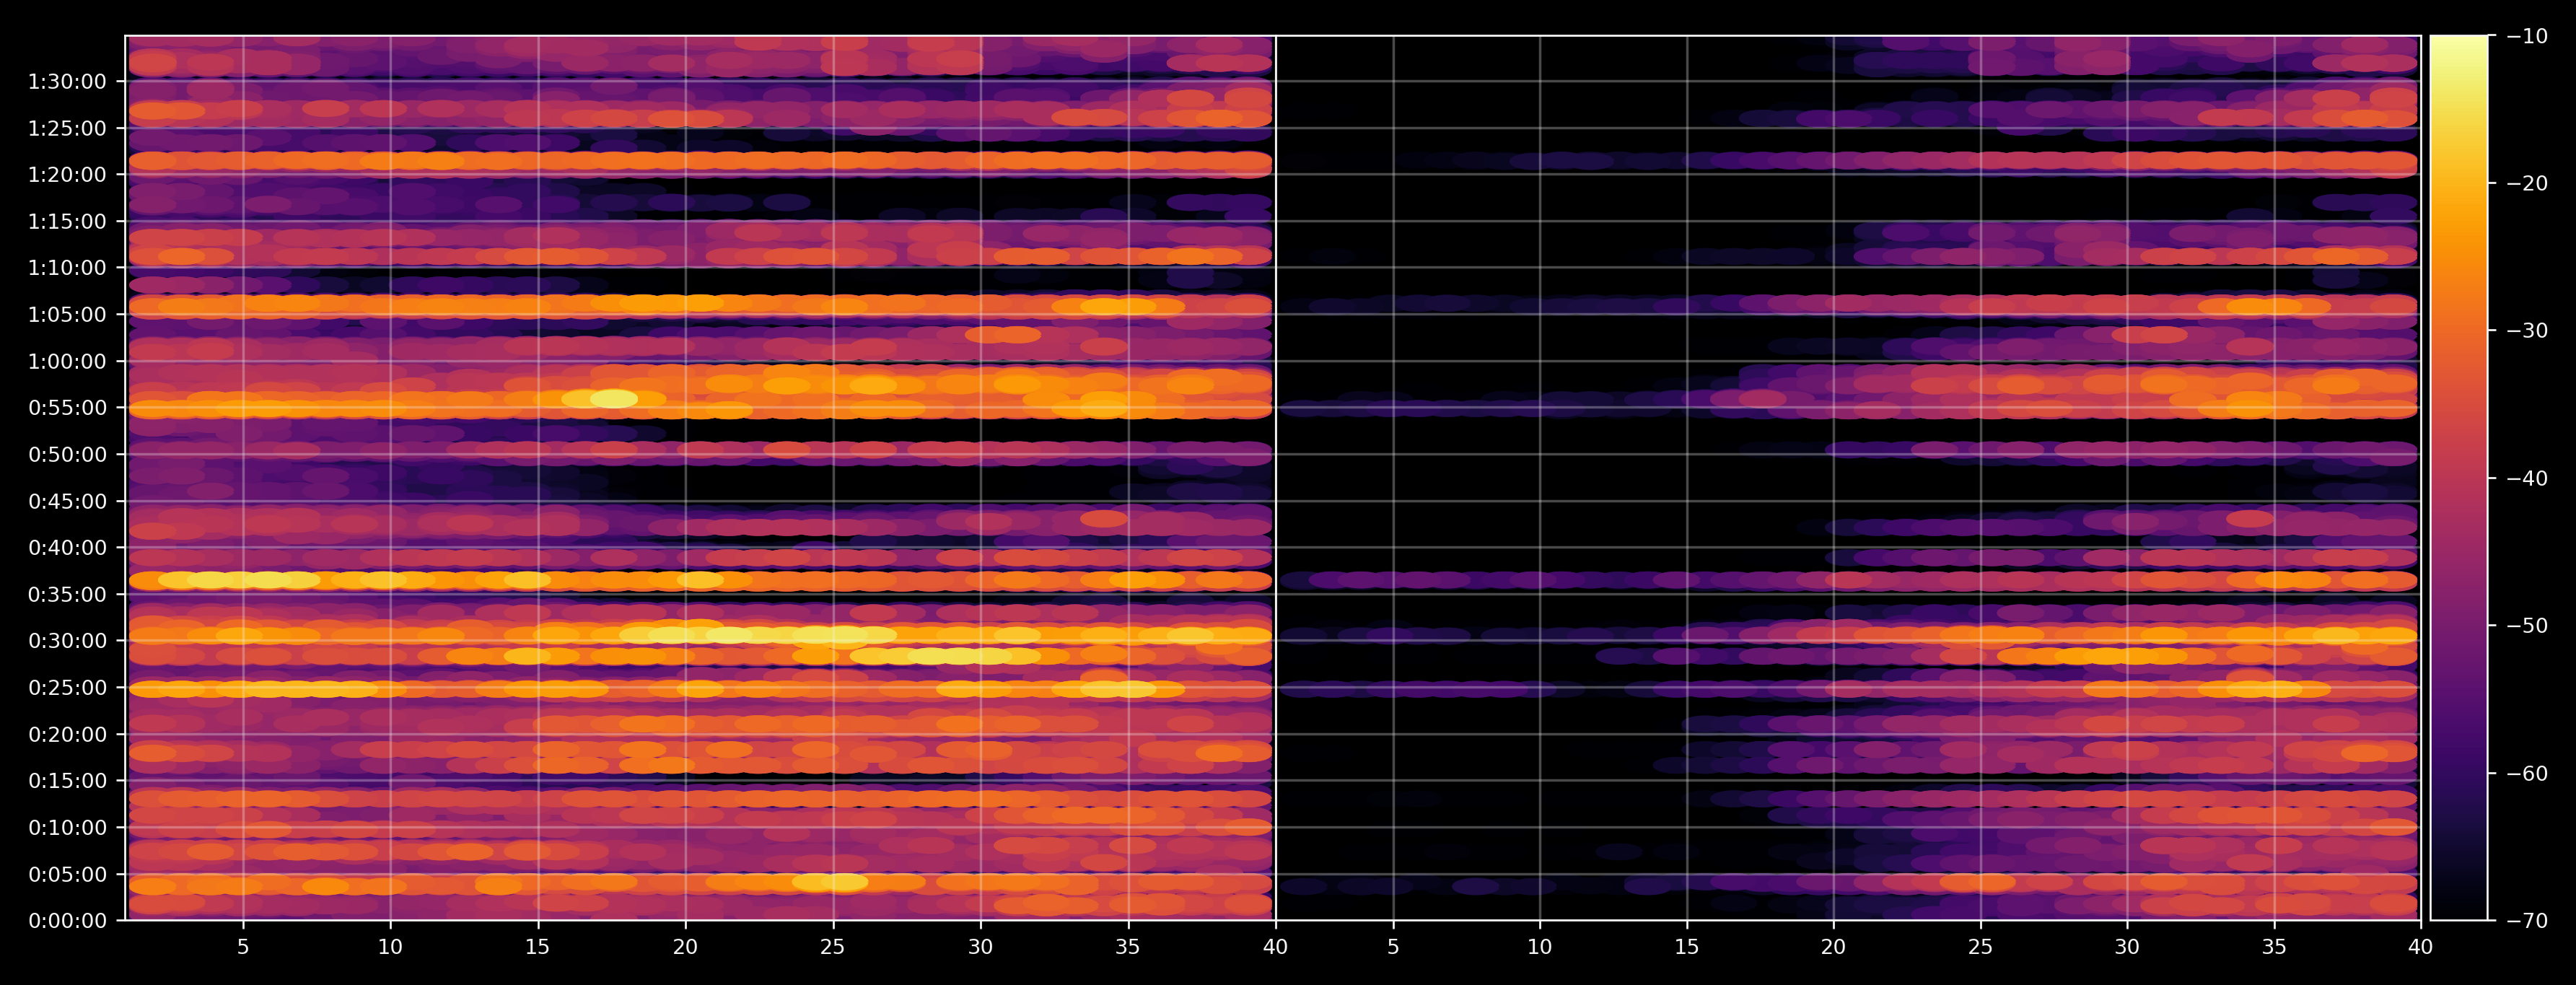
Task: Click the 0:10:00 y-axis label
Action: [x=67, y=827]
